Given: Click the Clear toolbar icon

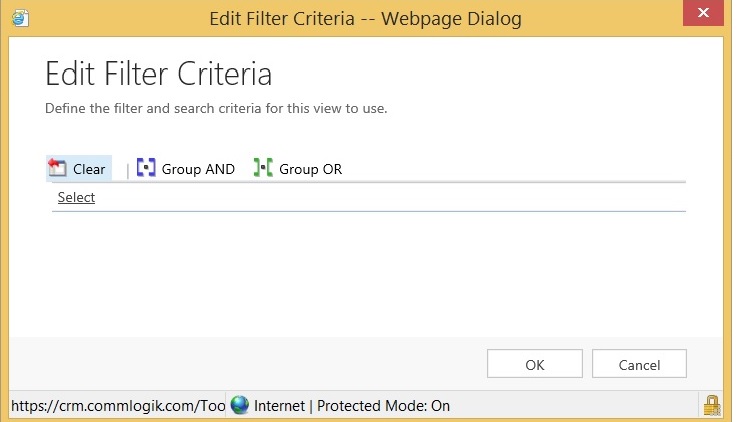Looking at the screenshot, I should (57, 169).
